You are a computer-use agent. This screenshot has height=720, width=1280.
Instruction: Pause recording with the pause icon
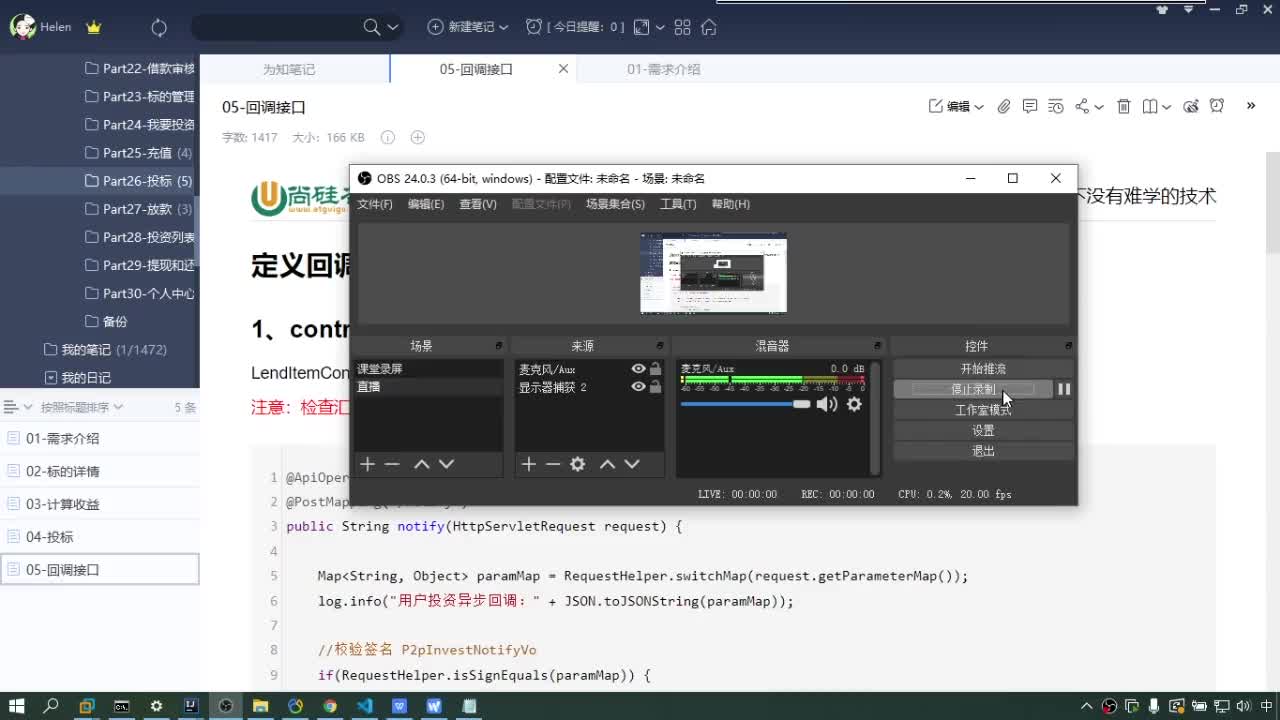[1064, 389]
